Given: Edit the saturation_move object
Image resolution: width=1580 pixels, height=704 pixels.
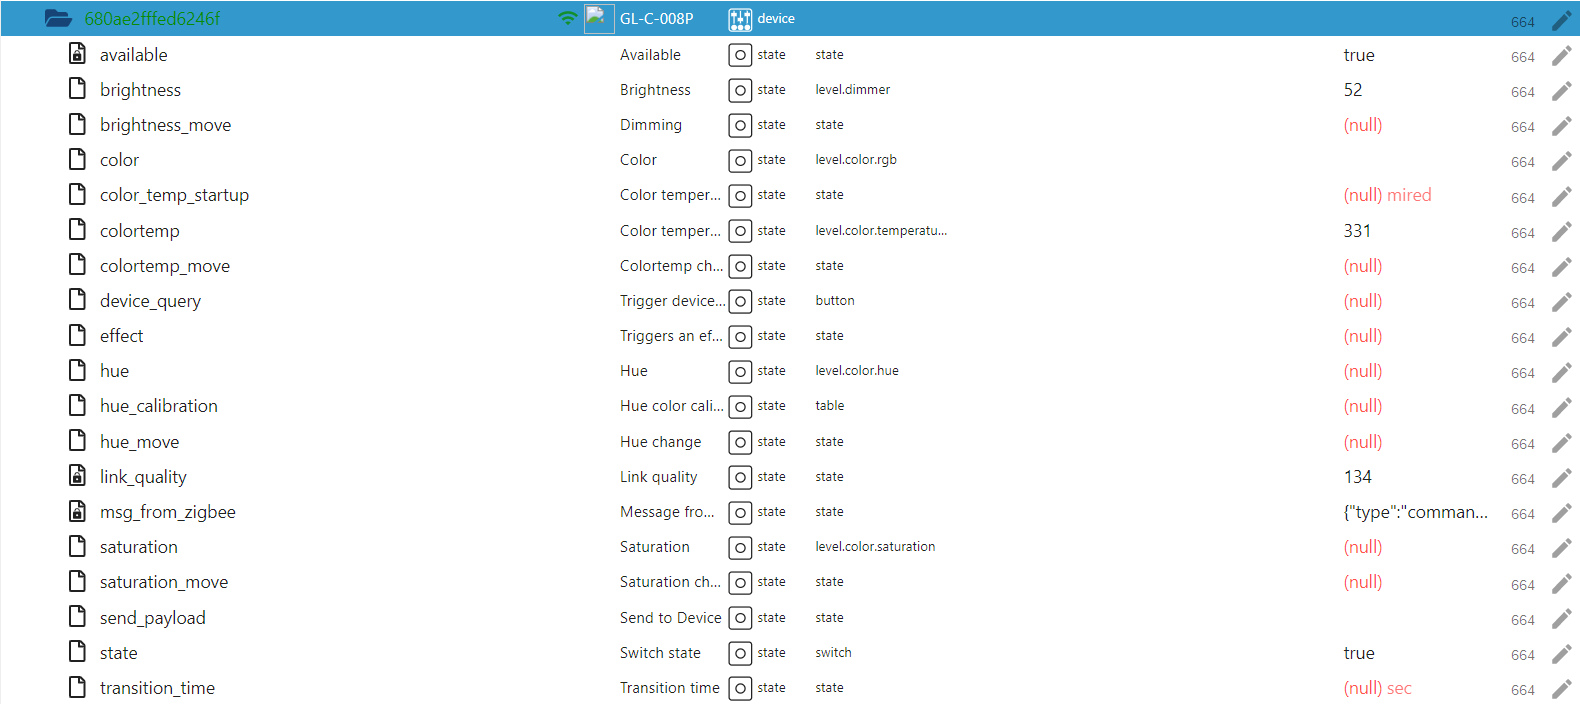Looking at the screenshot, I should (x=1561, y=584).
